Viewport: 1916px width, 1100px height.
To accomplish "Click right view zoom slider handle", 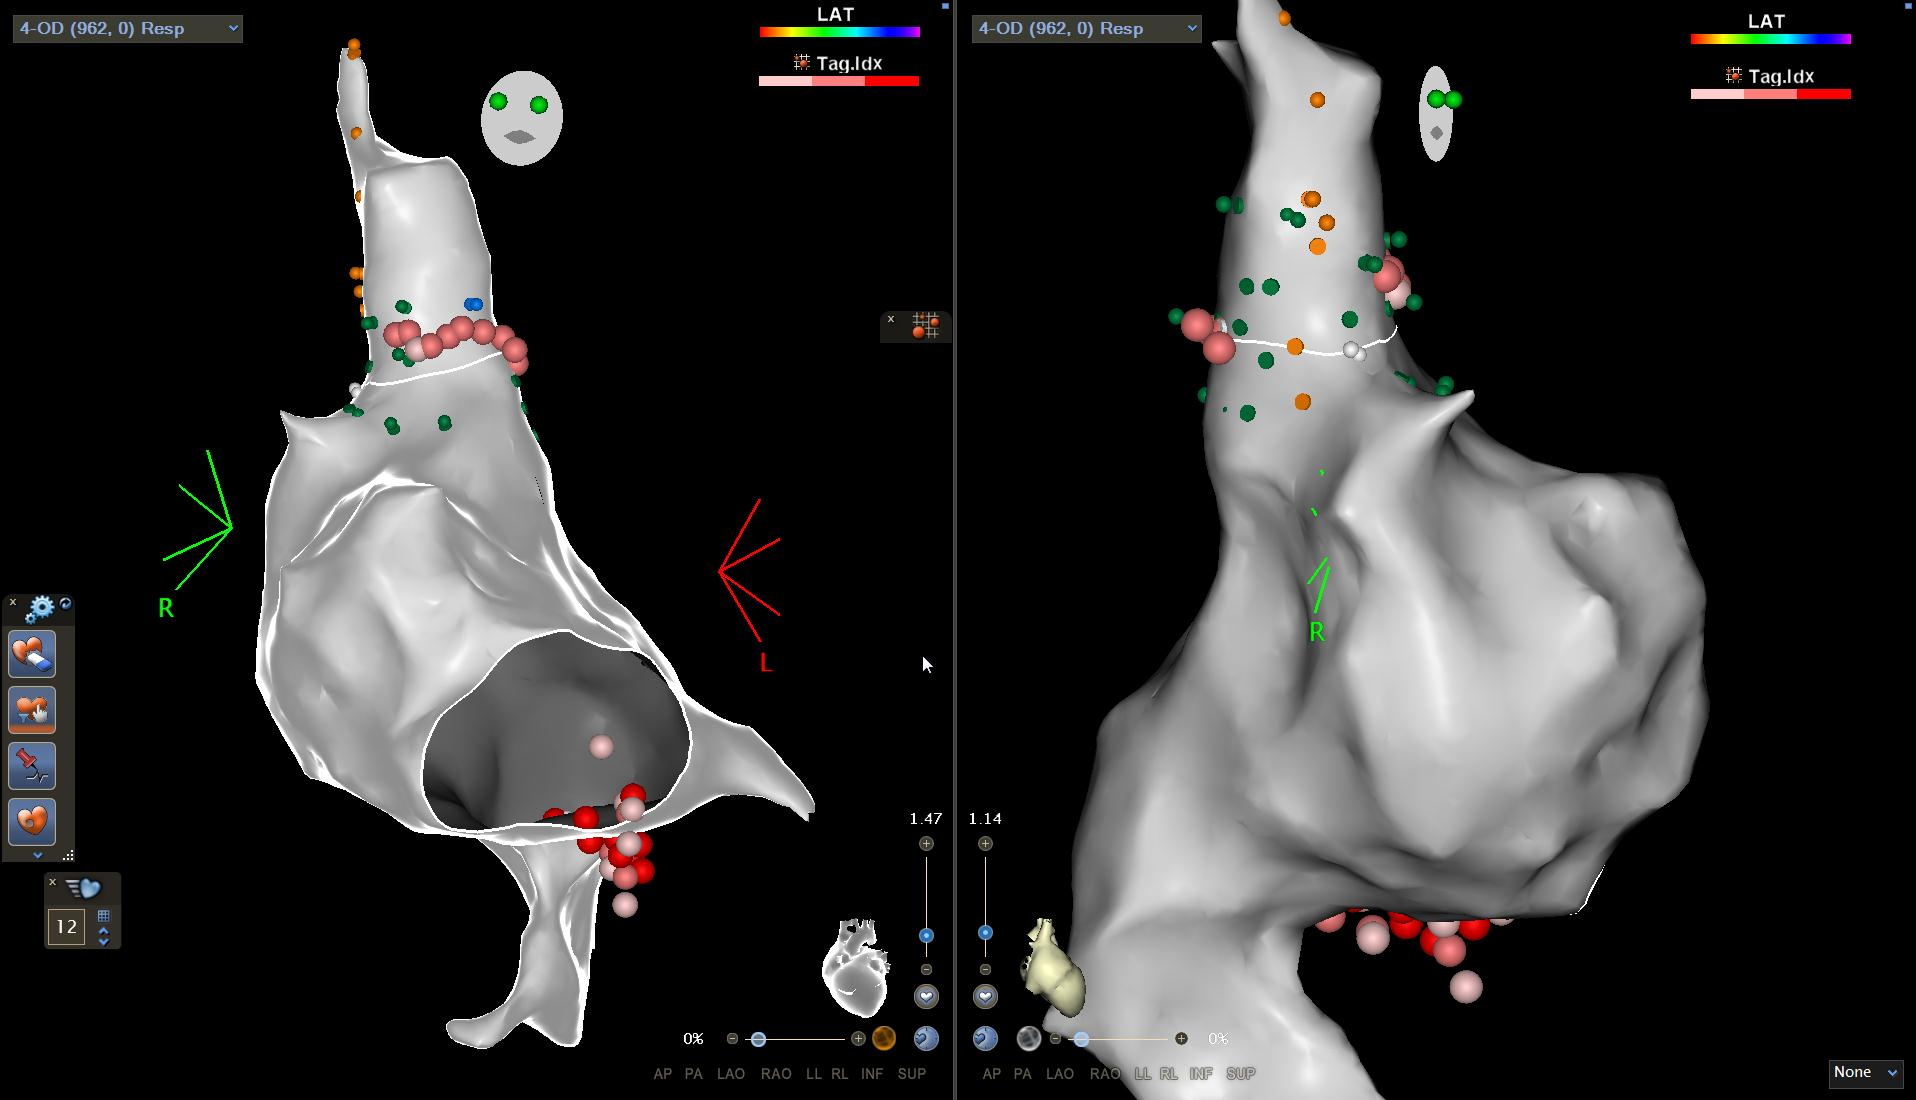I will (985, 933).
